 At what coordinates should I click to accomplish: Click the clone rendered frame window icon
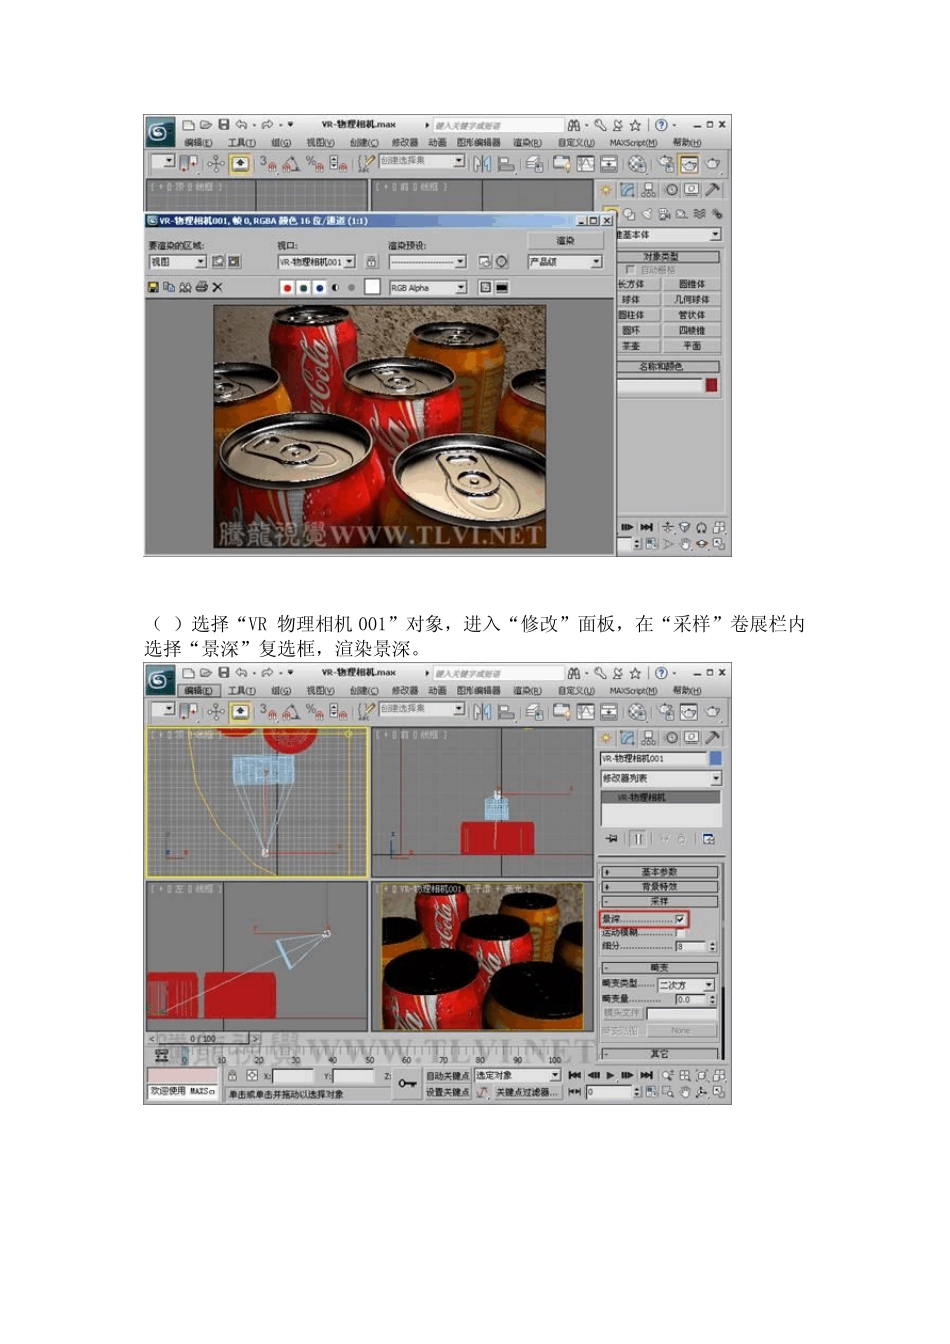click(x=185, y=288)
